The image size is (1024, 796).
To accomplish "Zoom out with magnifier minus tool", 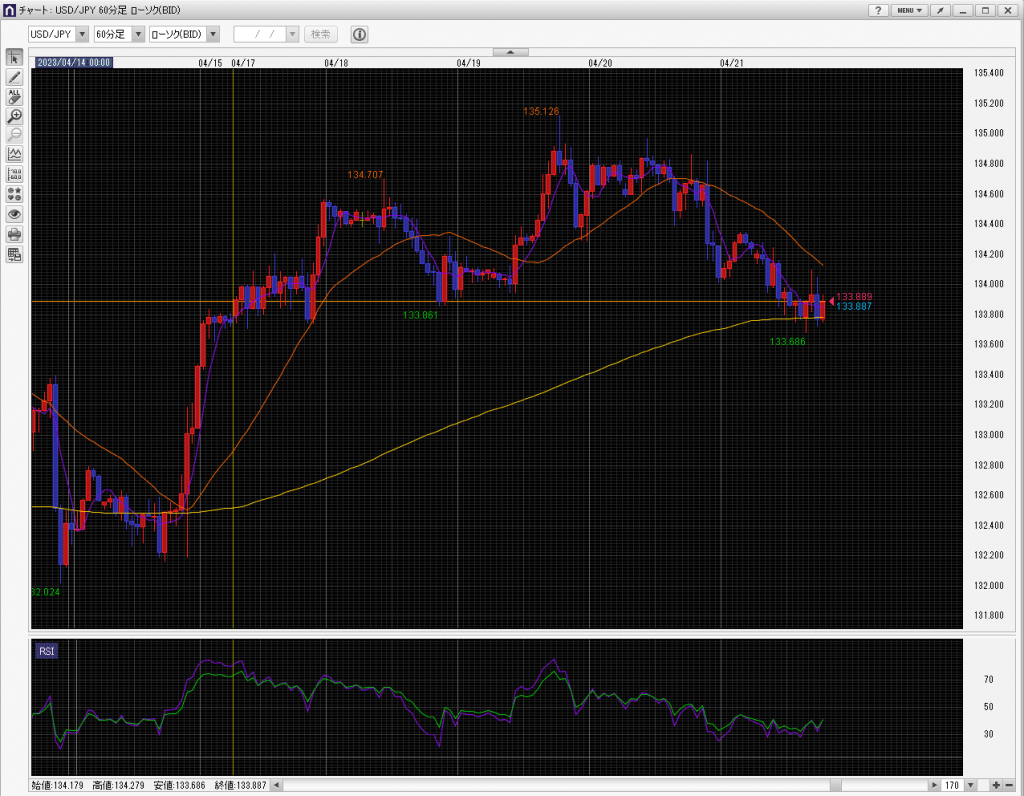I will (x=14, y=135).
